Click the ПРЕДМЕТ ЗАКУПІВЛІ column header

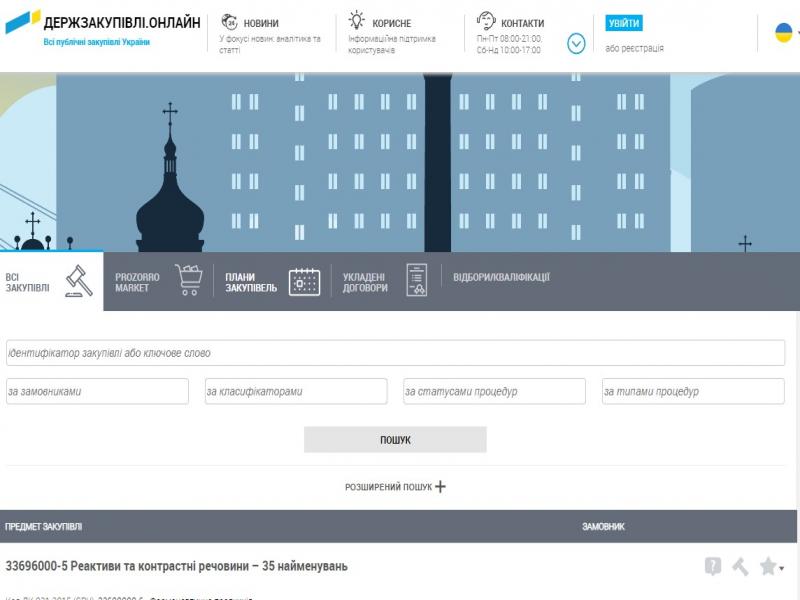(x=43, y=527)
